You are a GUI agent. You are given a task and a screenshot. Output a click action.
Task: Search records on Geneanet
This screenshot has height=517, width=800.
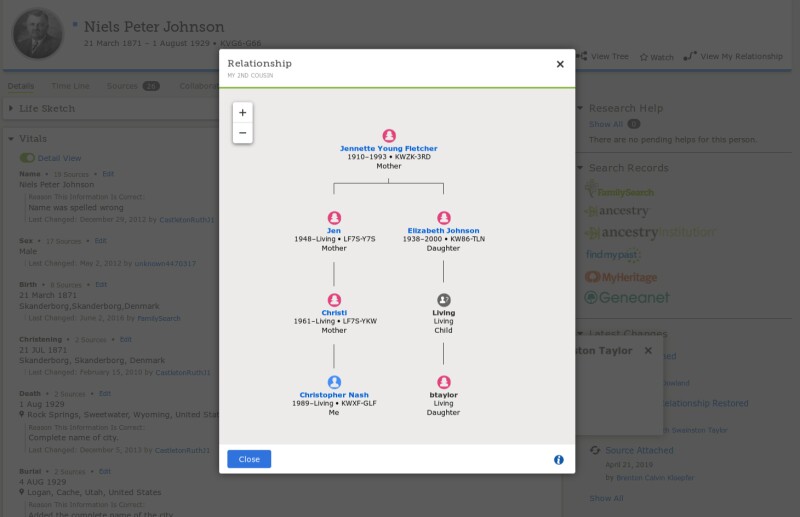(627, 298)
